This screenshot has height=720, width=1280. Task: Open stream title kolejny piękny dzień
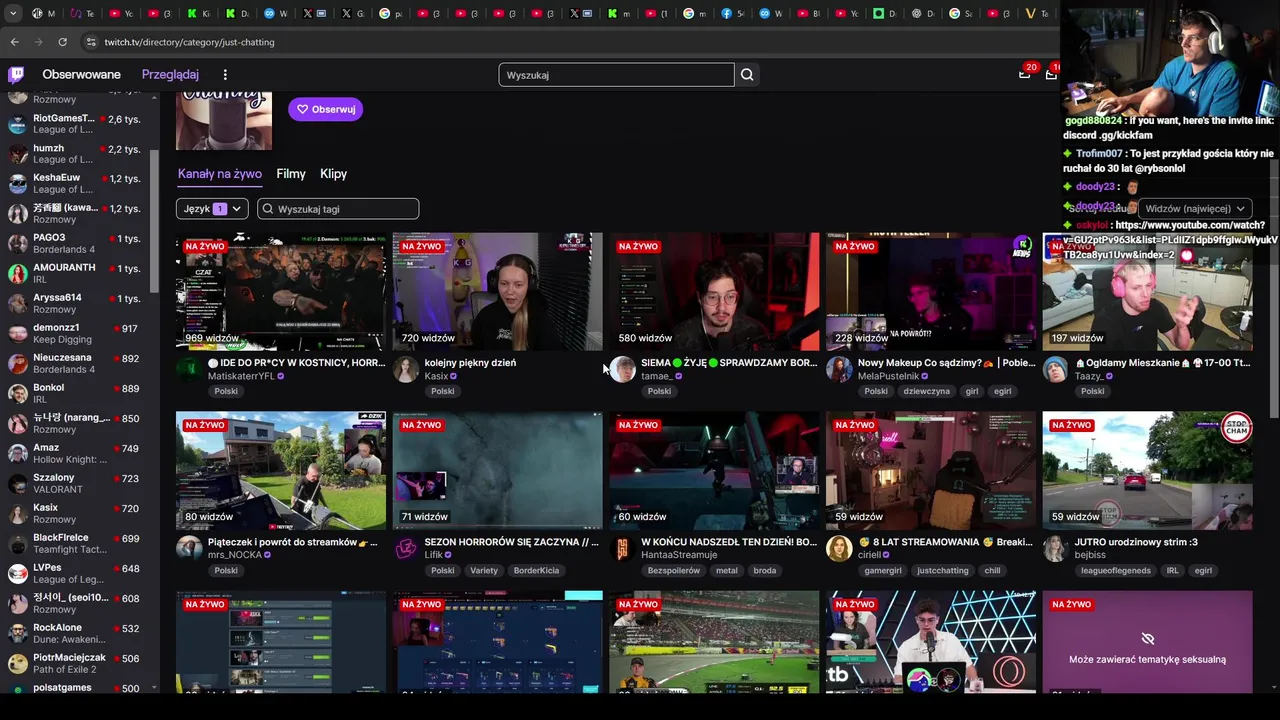(x=470, y=363)
